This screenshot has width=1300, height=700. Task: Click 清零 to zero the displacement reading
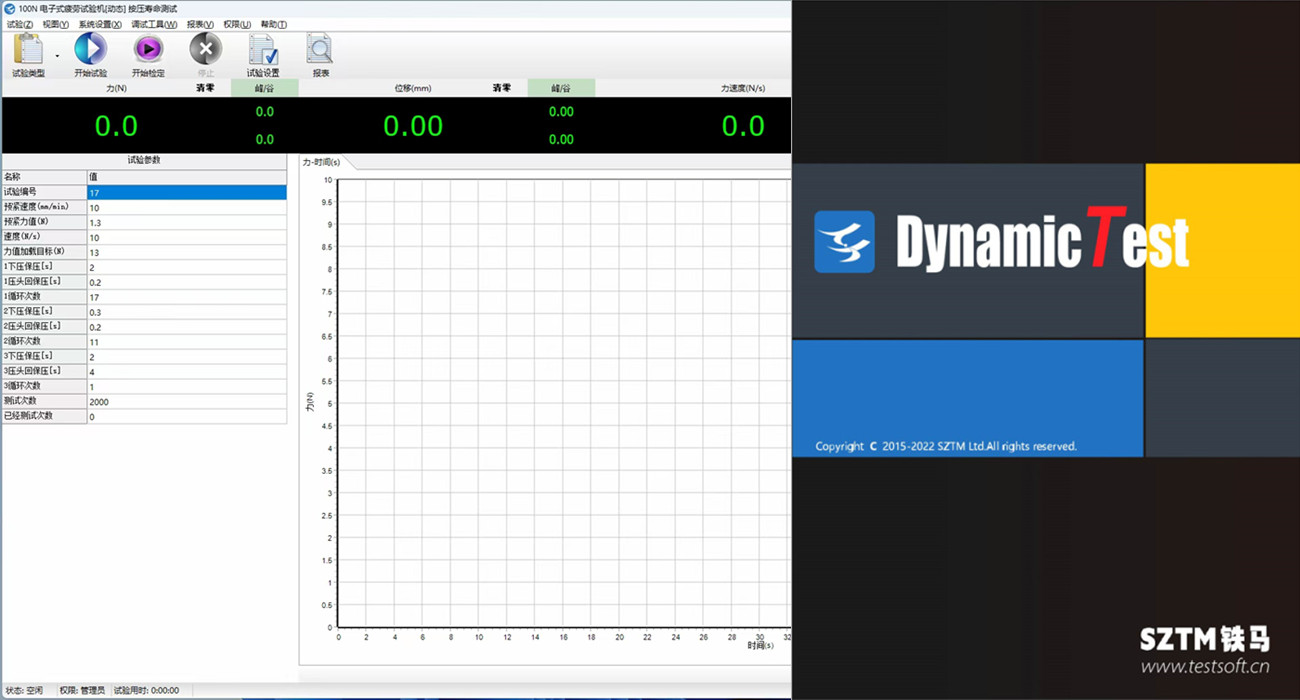[x=501, y=88]
